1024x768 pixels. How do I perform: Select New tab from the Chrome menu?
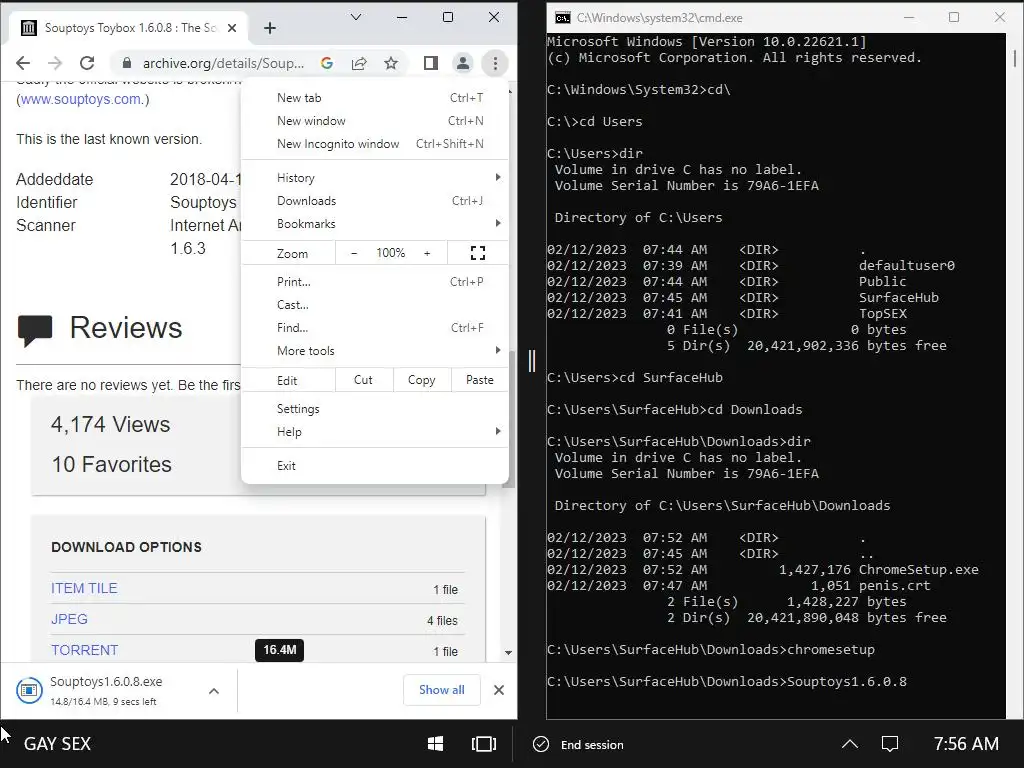(375, 97)
